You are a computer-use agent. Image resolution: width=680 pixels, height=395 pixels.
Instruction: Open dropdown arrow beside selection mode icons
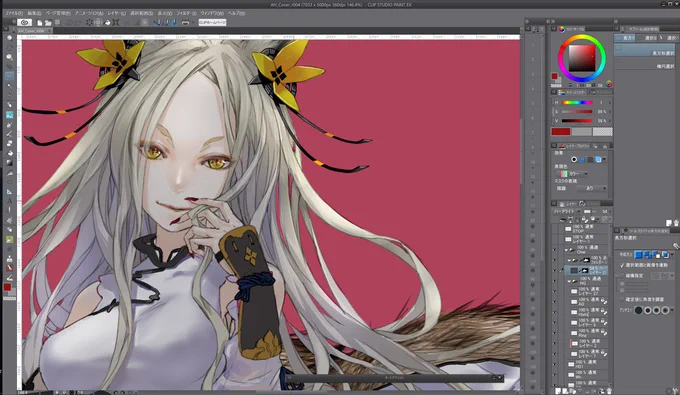[x=672, y=255]
